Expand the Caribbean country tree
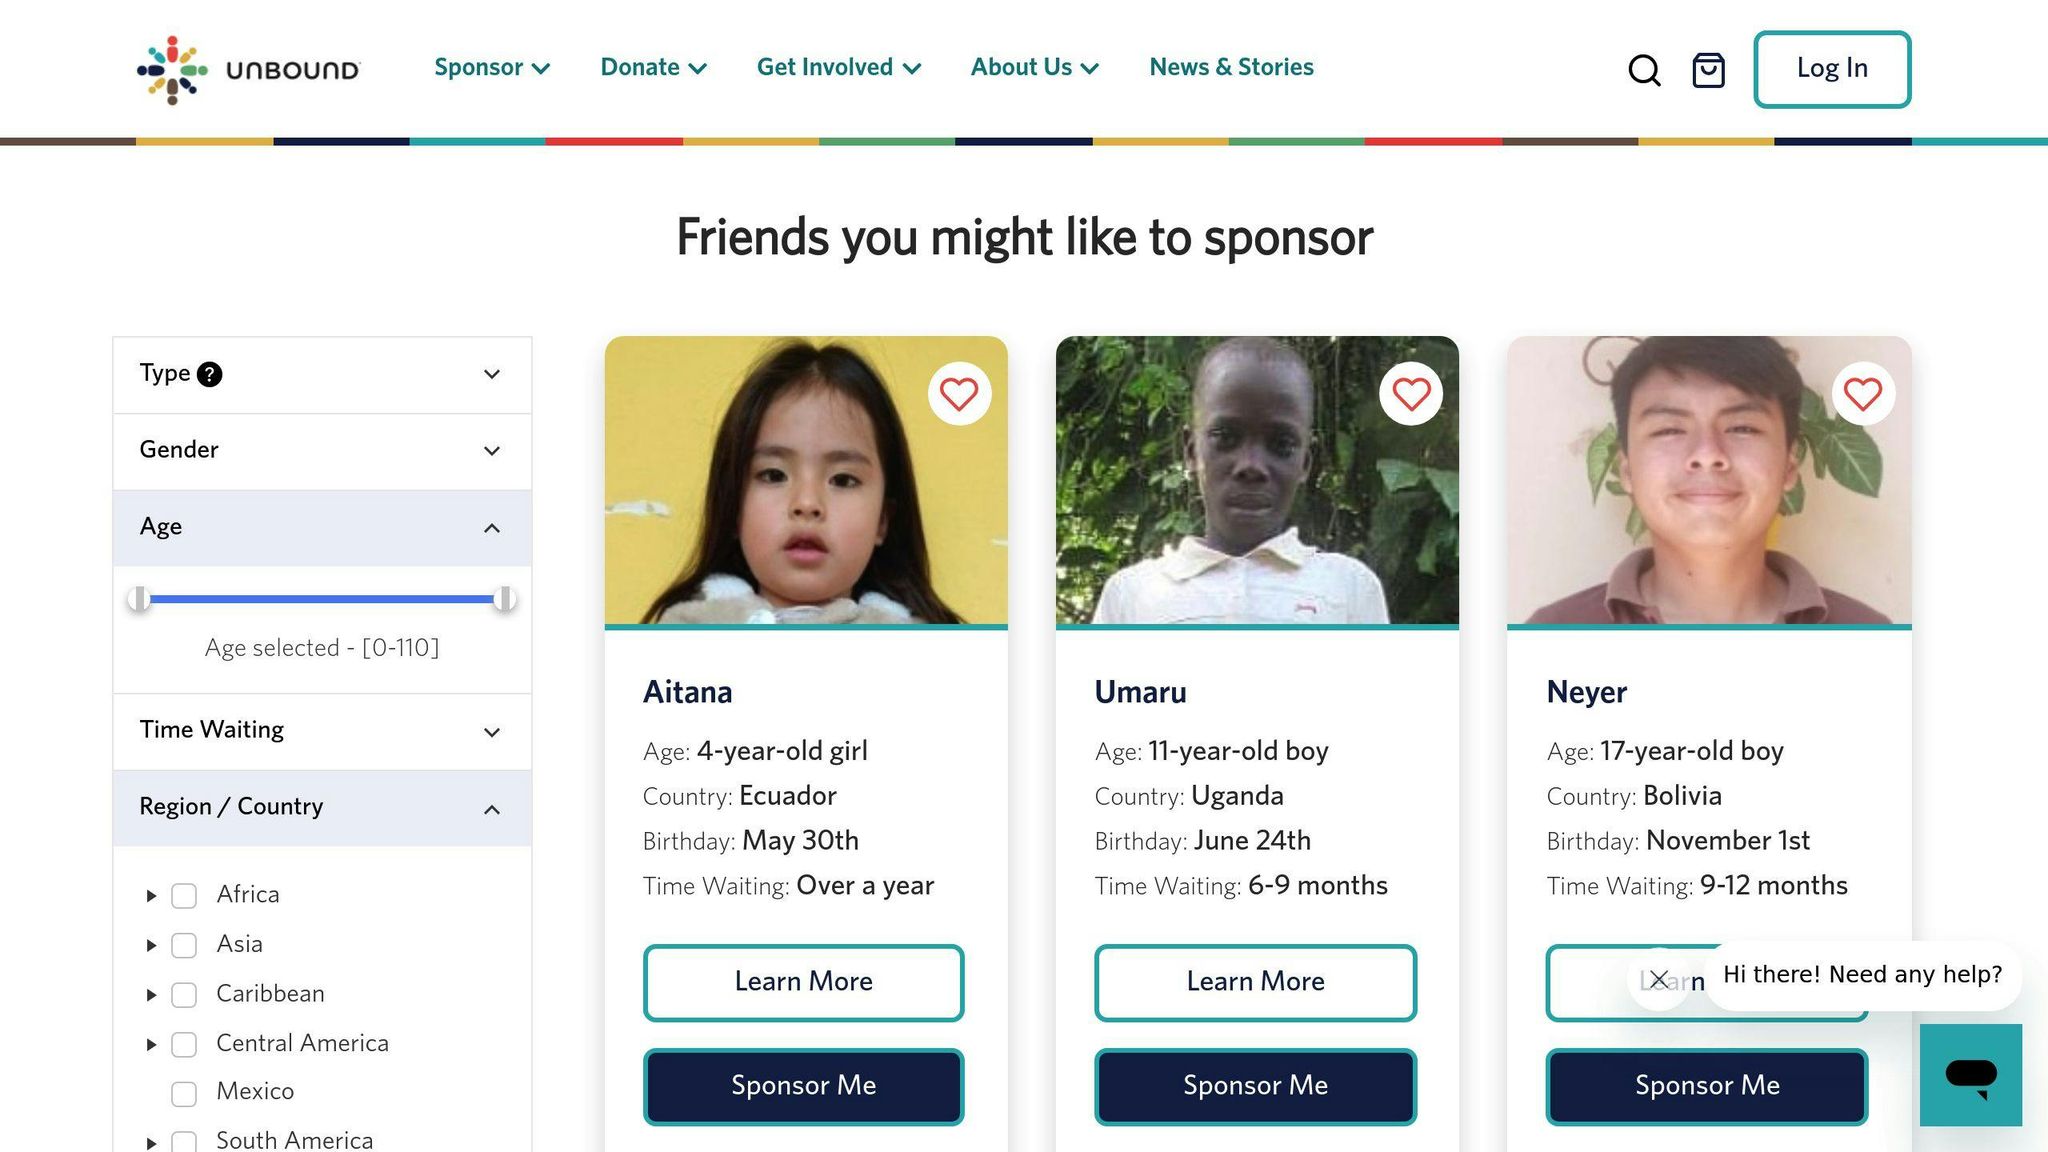Screen dimensions: 2048x1152 (x=151, y=995)
